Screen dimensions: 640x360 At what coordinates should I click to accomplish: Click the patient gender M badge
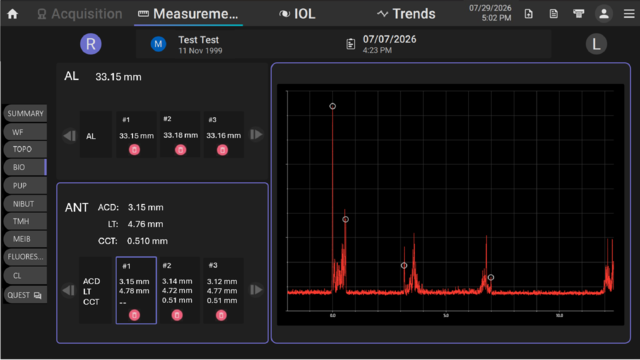tap(158, 44)
